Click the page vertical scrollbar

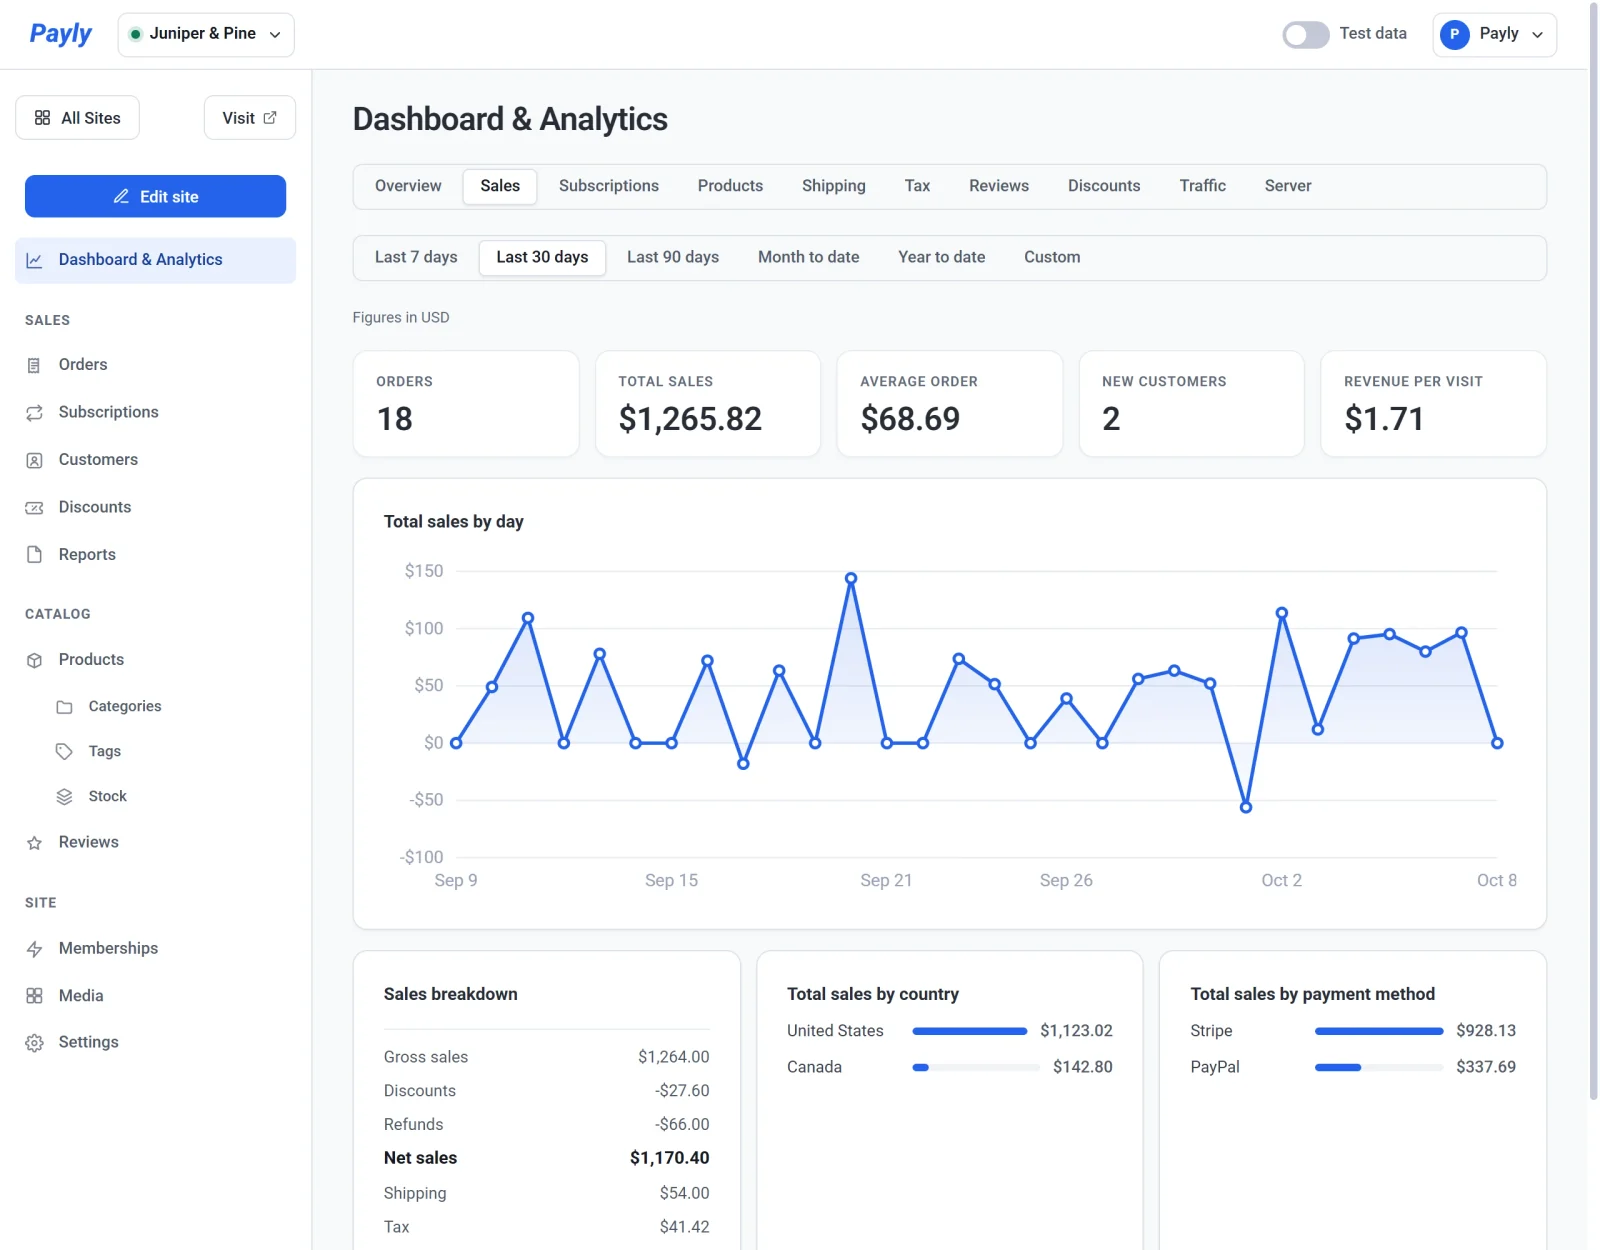click(x=1594, y=551)
